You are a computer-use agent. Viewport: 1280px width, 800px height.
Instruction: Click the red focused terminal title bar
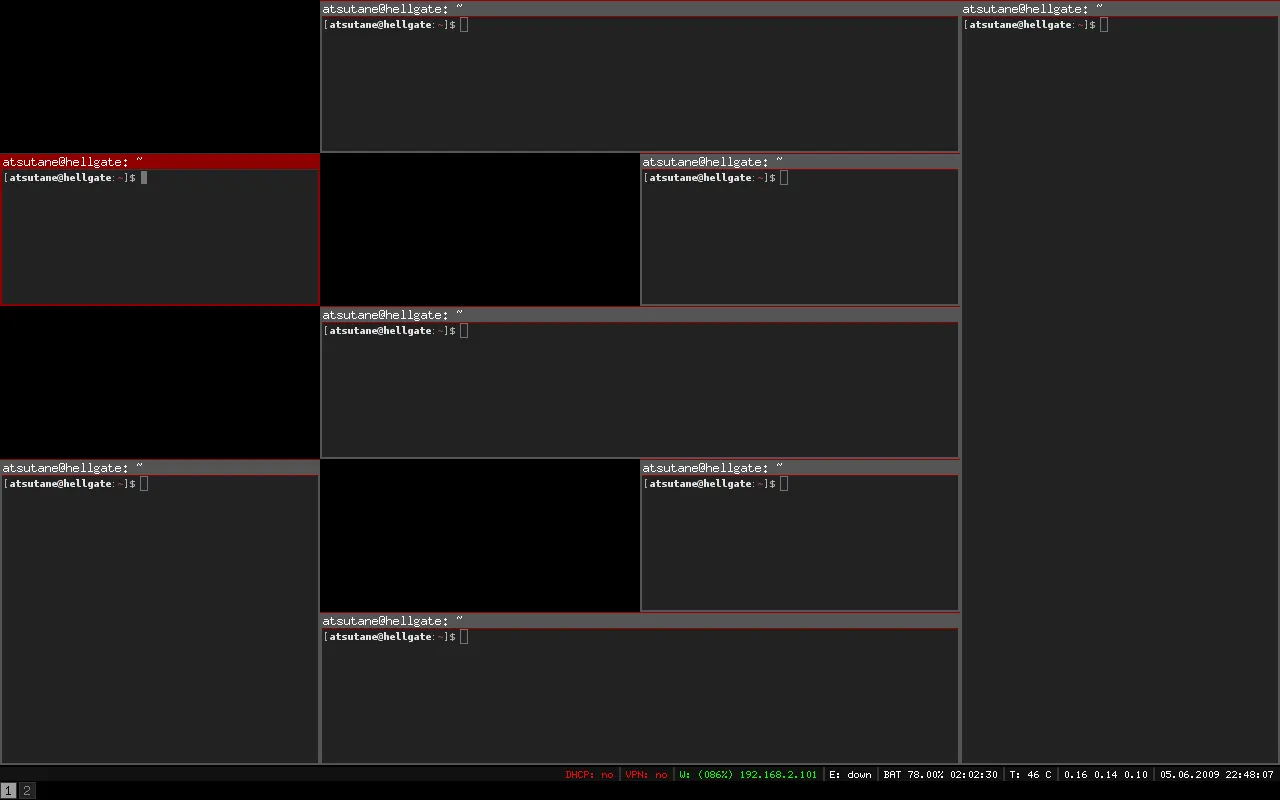tap(160, 161)
